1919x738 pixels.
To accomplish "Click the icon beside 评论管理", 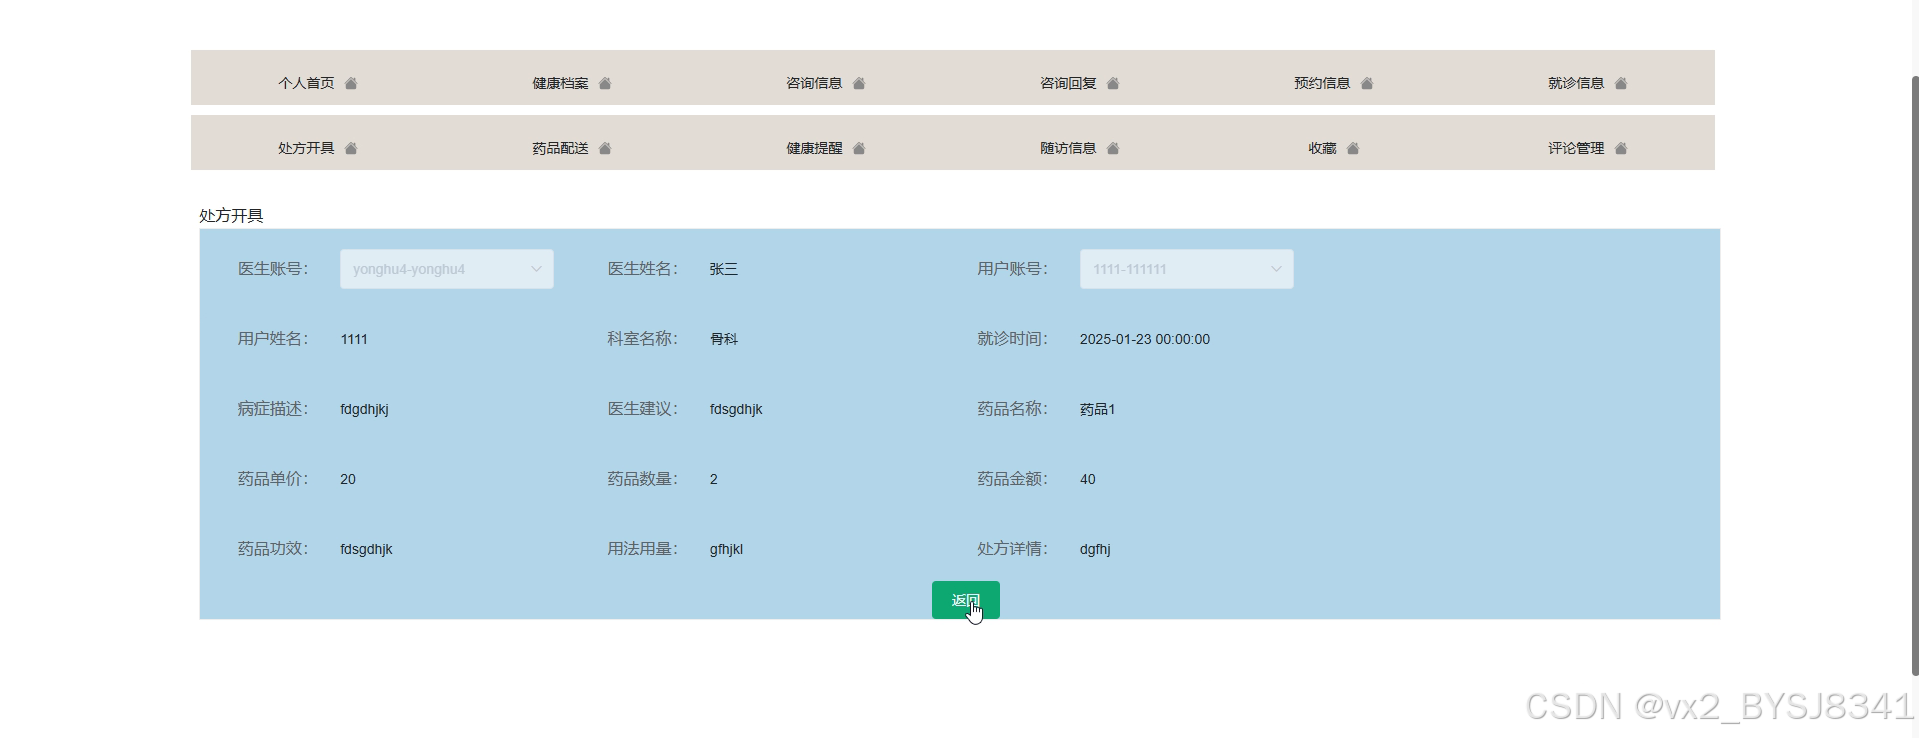I will (1621, 148).
